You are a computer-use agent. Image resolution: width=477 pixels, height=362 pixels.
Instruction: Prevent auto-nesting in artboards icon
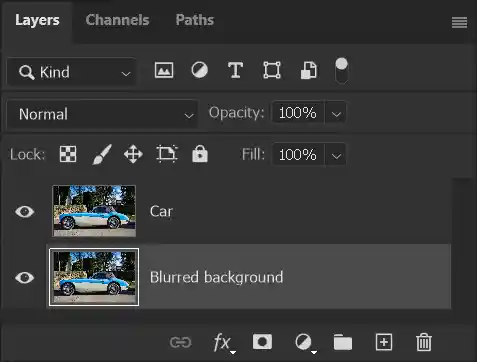point(167,154)
